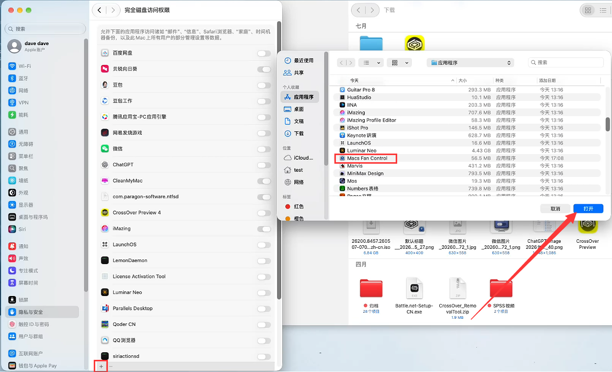Select the iMazing Profile Editor row
Image resolution: width=612 pixels, height=372 pixels.
pos(468,120)
